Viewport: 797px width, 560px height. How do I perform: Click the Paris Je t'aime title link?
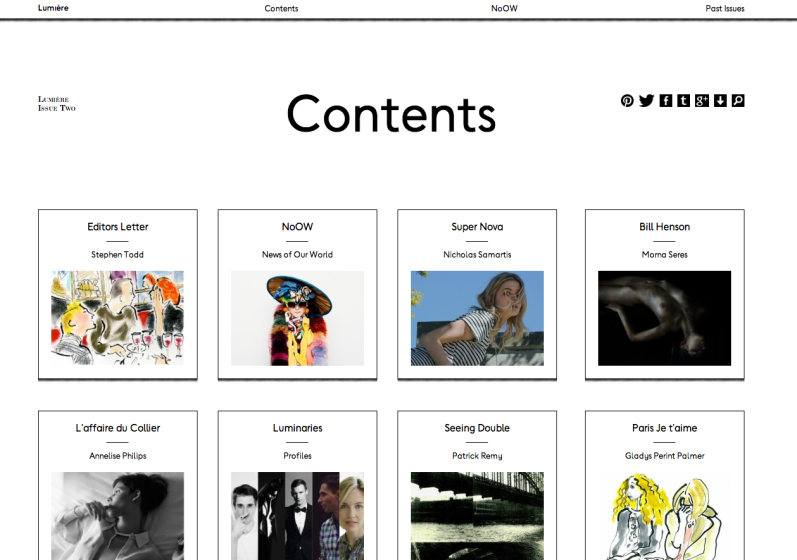pyautogui.click(x=664, y=428)
